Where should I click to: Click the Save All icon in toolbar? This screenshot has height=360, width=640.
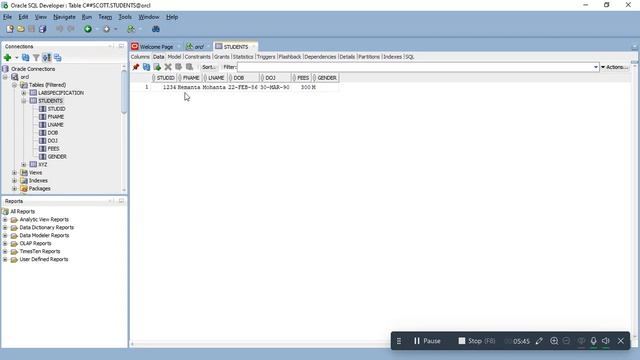pos(42,29)
